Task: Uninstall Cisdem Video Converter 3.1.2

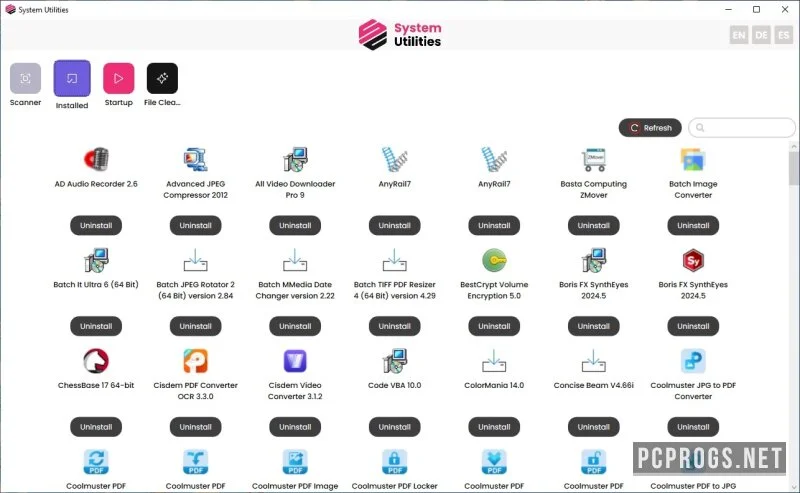Action: tap(295, 427)
